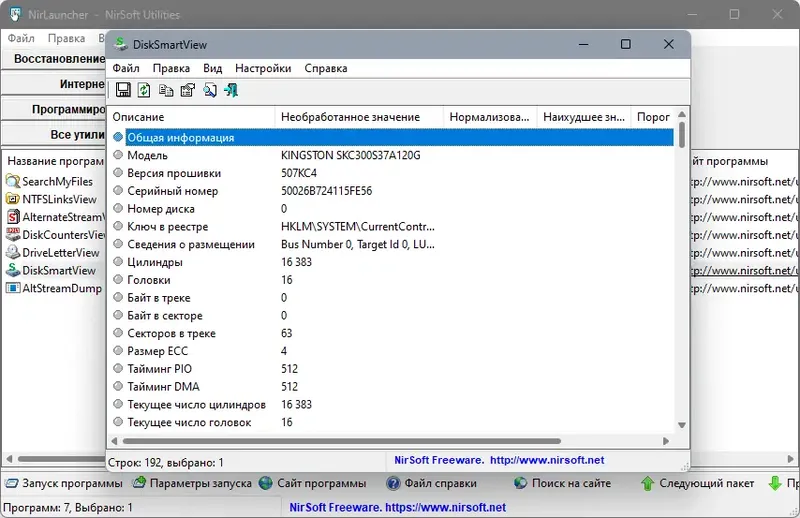Select the 'Ключ в реестре' row
This screenshot has height=518, width=800.
392,227
